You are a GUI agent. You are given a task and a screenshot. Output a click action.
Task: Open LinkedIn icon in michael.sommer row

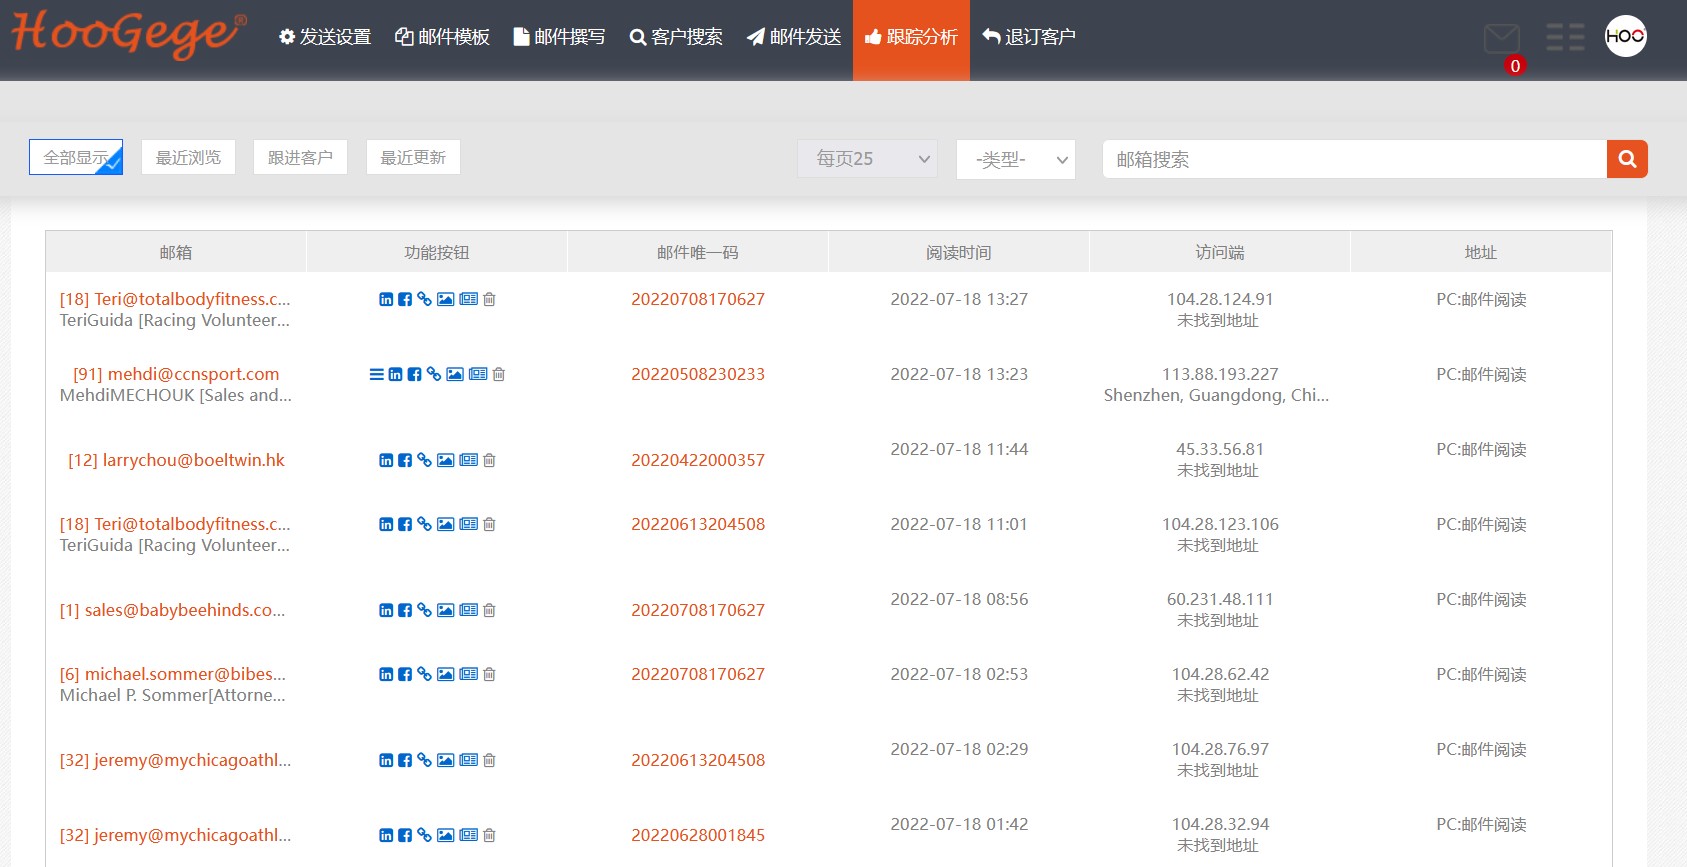coord(386,674)
